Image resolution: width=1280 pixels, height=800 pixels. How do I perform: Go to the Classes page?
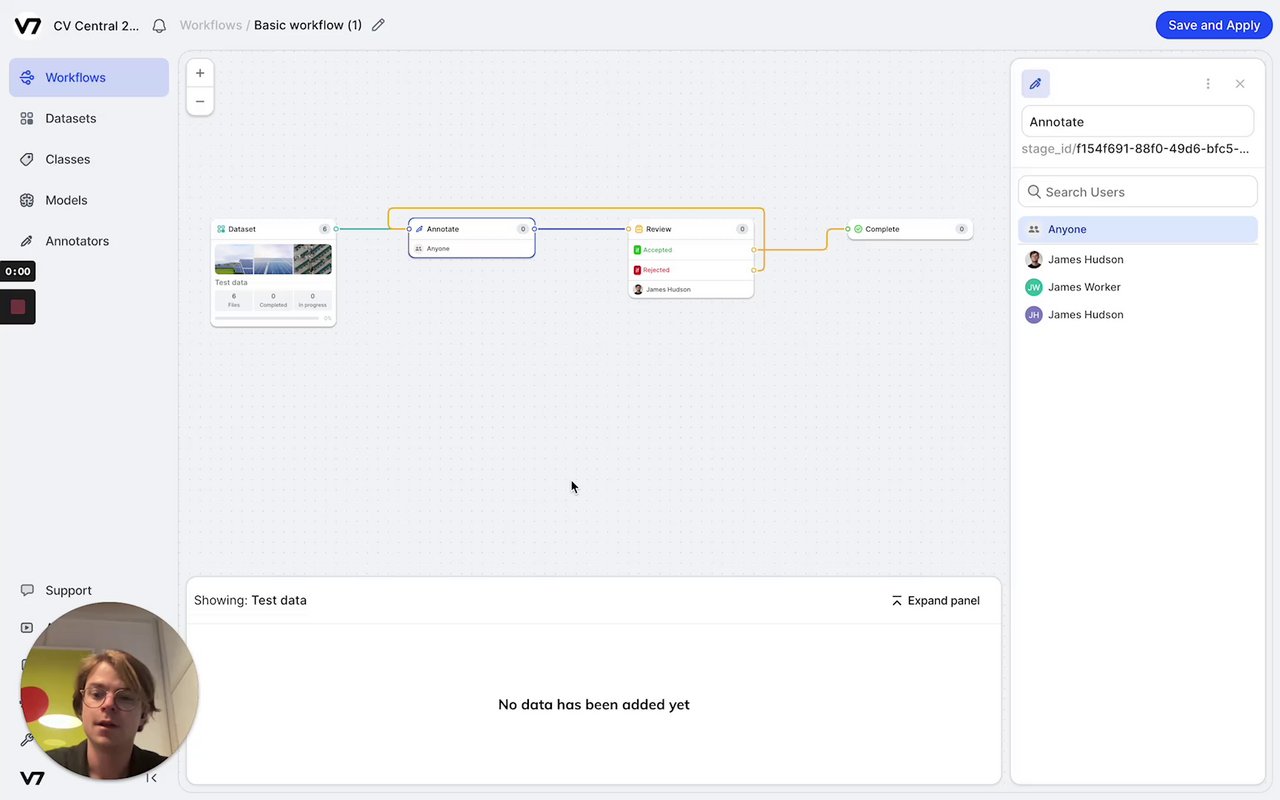tap(68, 159)
